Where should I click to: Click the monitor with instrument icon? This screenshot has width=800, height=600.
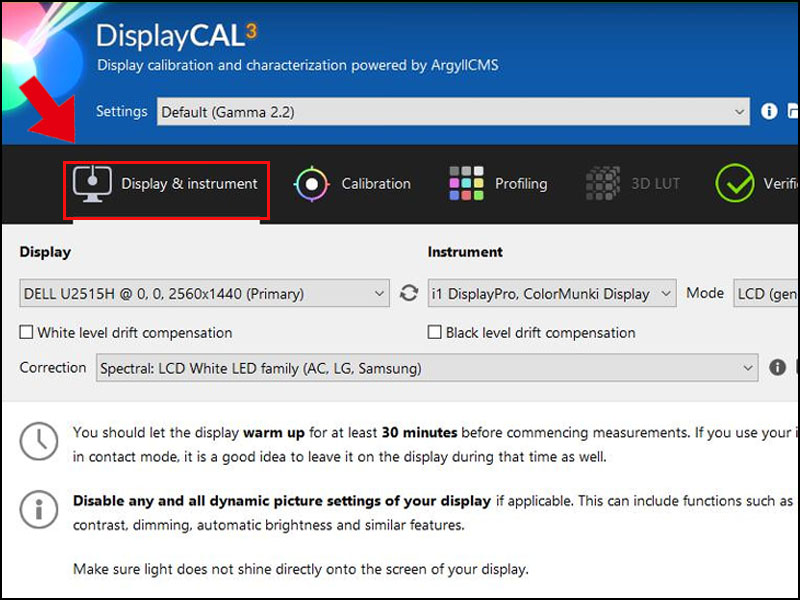pyautogui.click(x=92, y=184)
